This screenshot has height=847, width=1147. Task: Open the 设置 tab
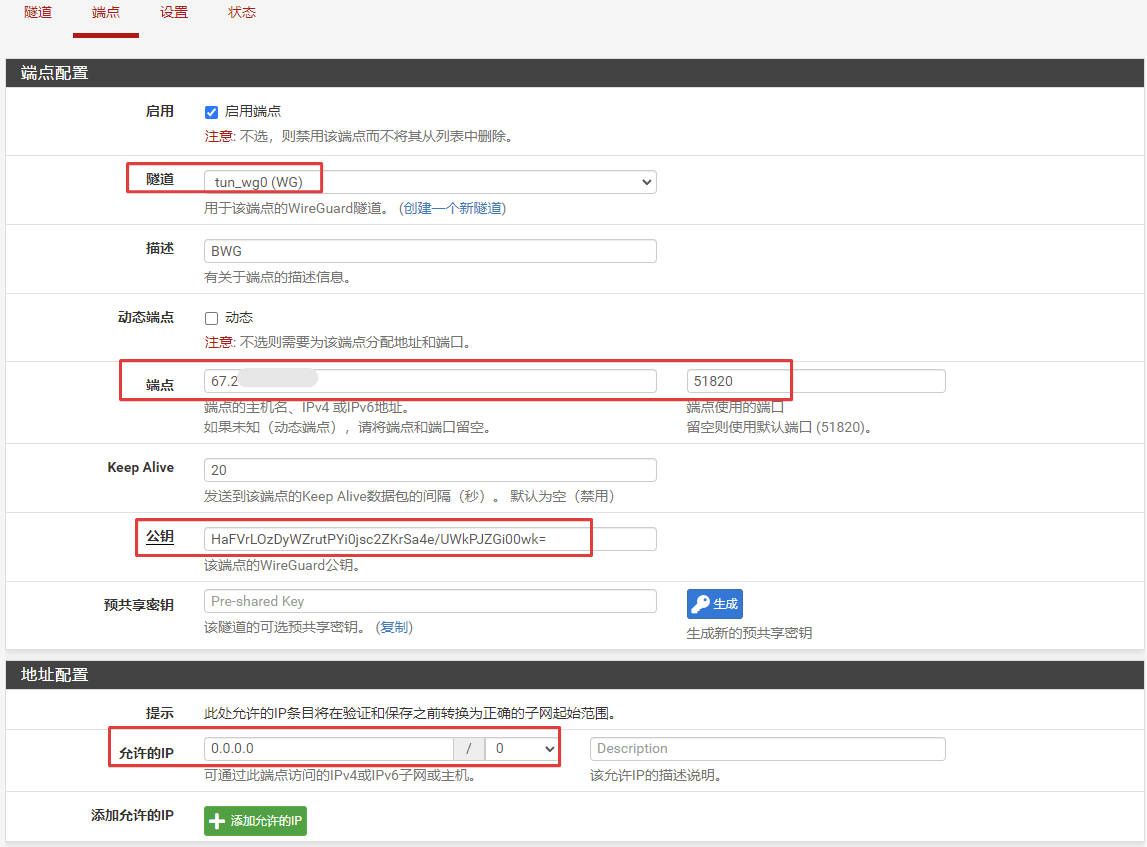[174, 13]
